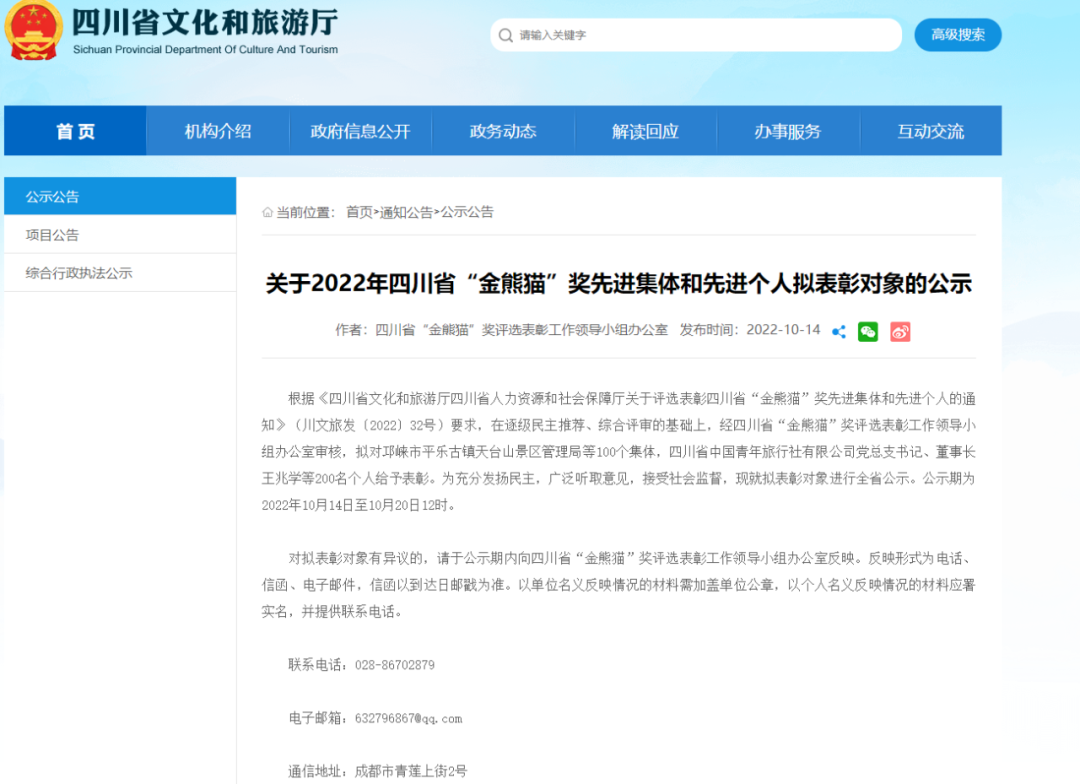
Task: Click the magnifier icon in search box
Action: pos(505,35)
